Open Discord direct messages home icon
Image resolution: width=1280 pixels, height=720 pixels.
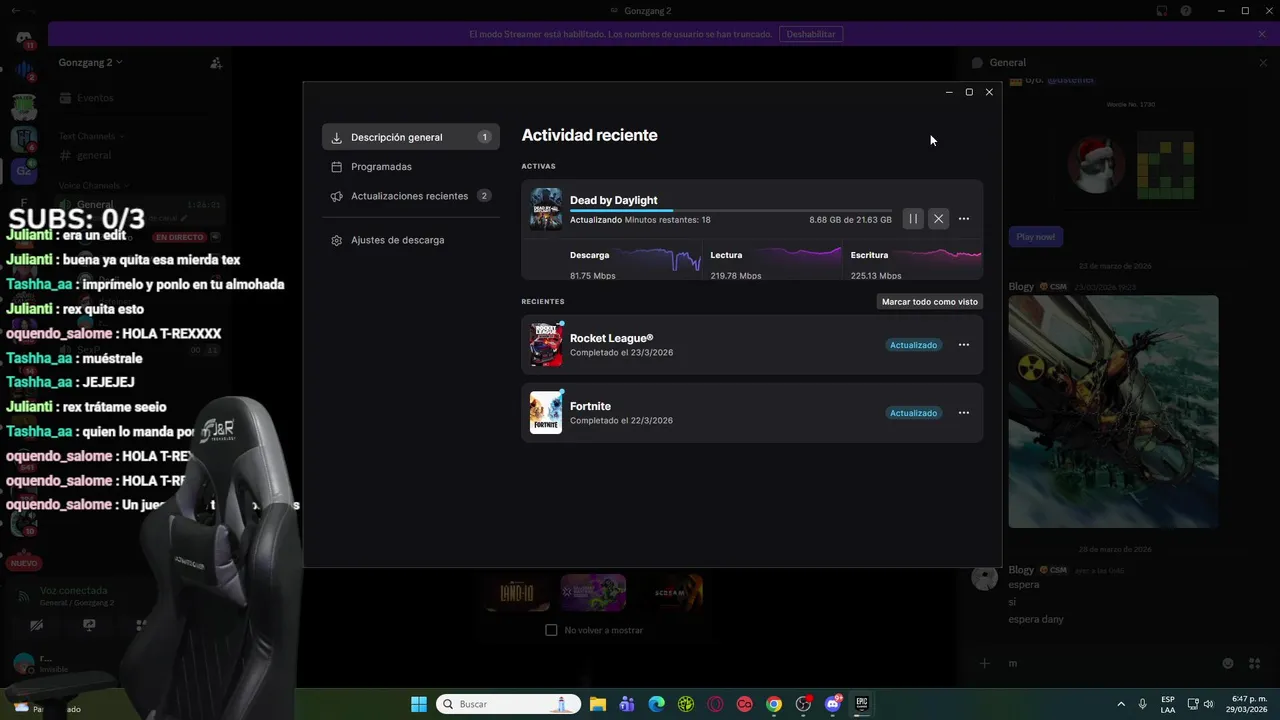pos(24,38)
